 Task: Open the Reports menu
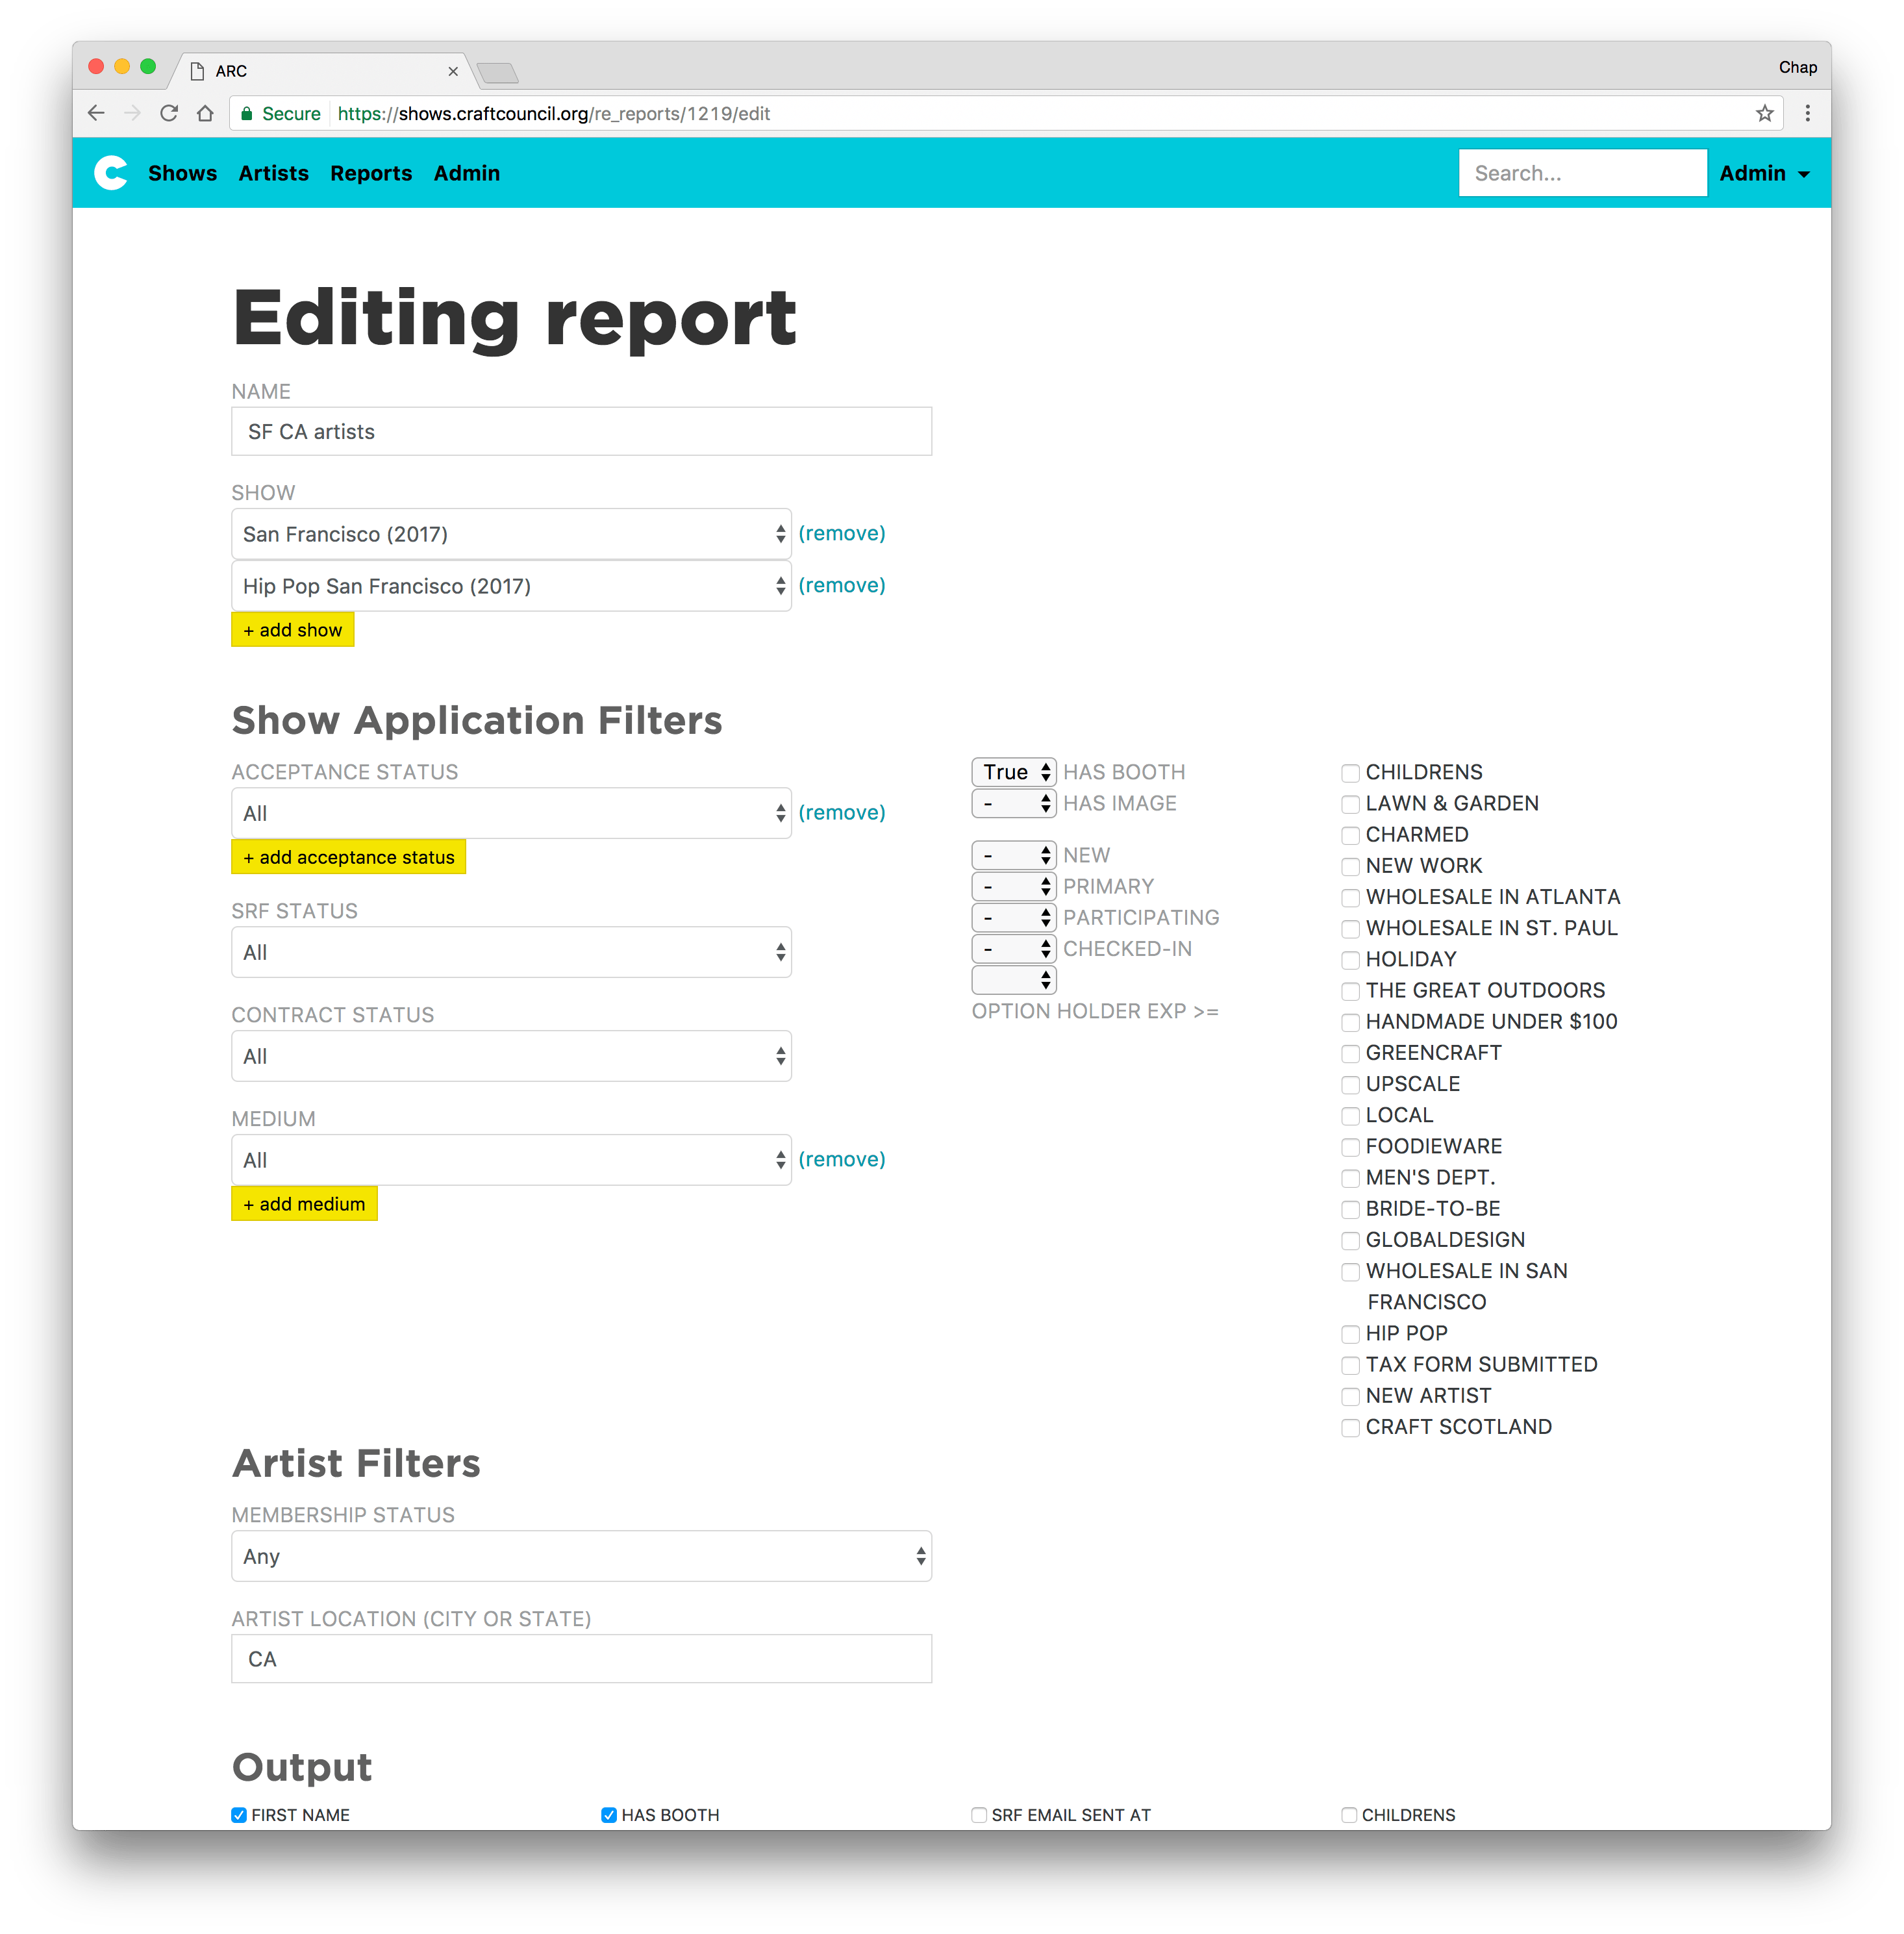pyautogui.click(x=371, y=173)
